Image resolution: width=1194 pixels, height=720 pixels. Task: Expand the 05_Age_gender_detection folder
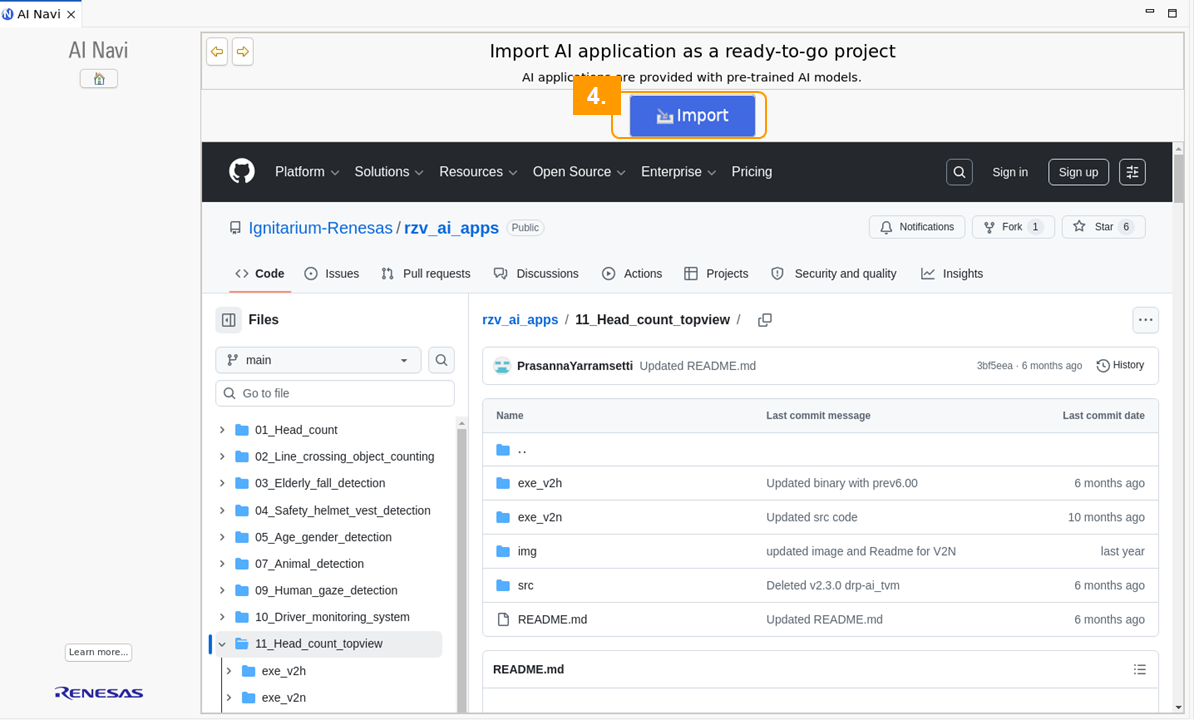[222, 537]
